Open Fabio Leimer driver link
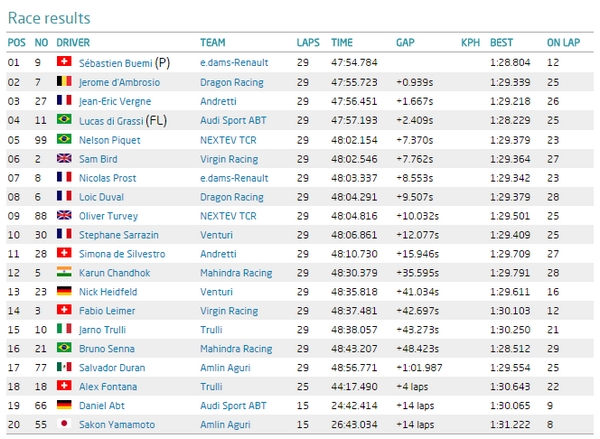The image size is (600, 439). [107, 311]
